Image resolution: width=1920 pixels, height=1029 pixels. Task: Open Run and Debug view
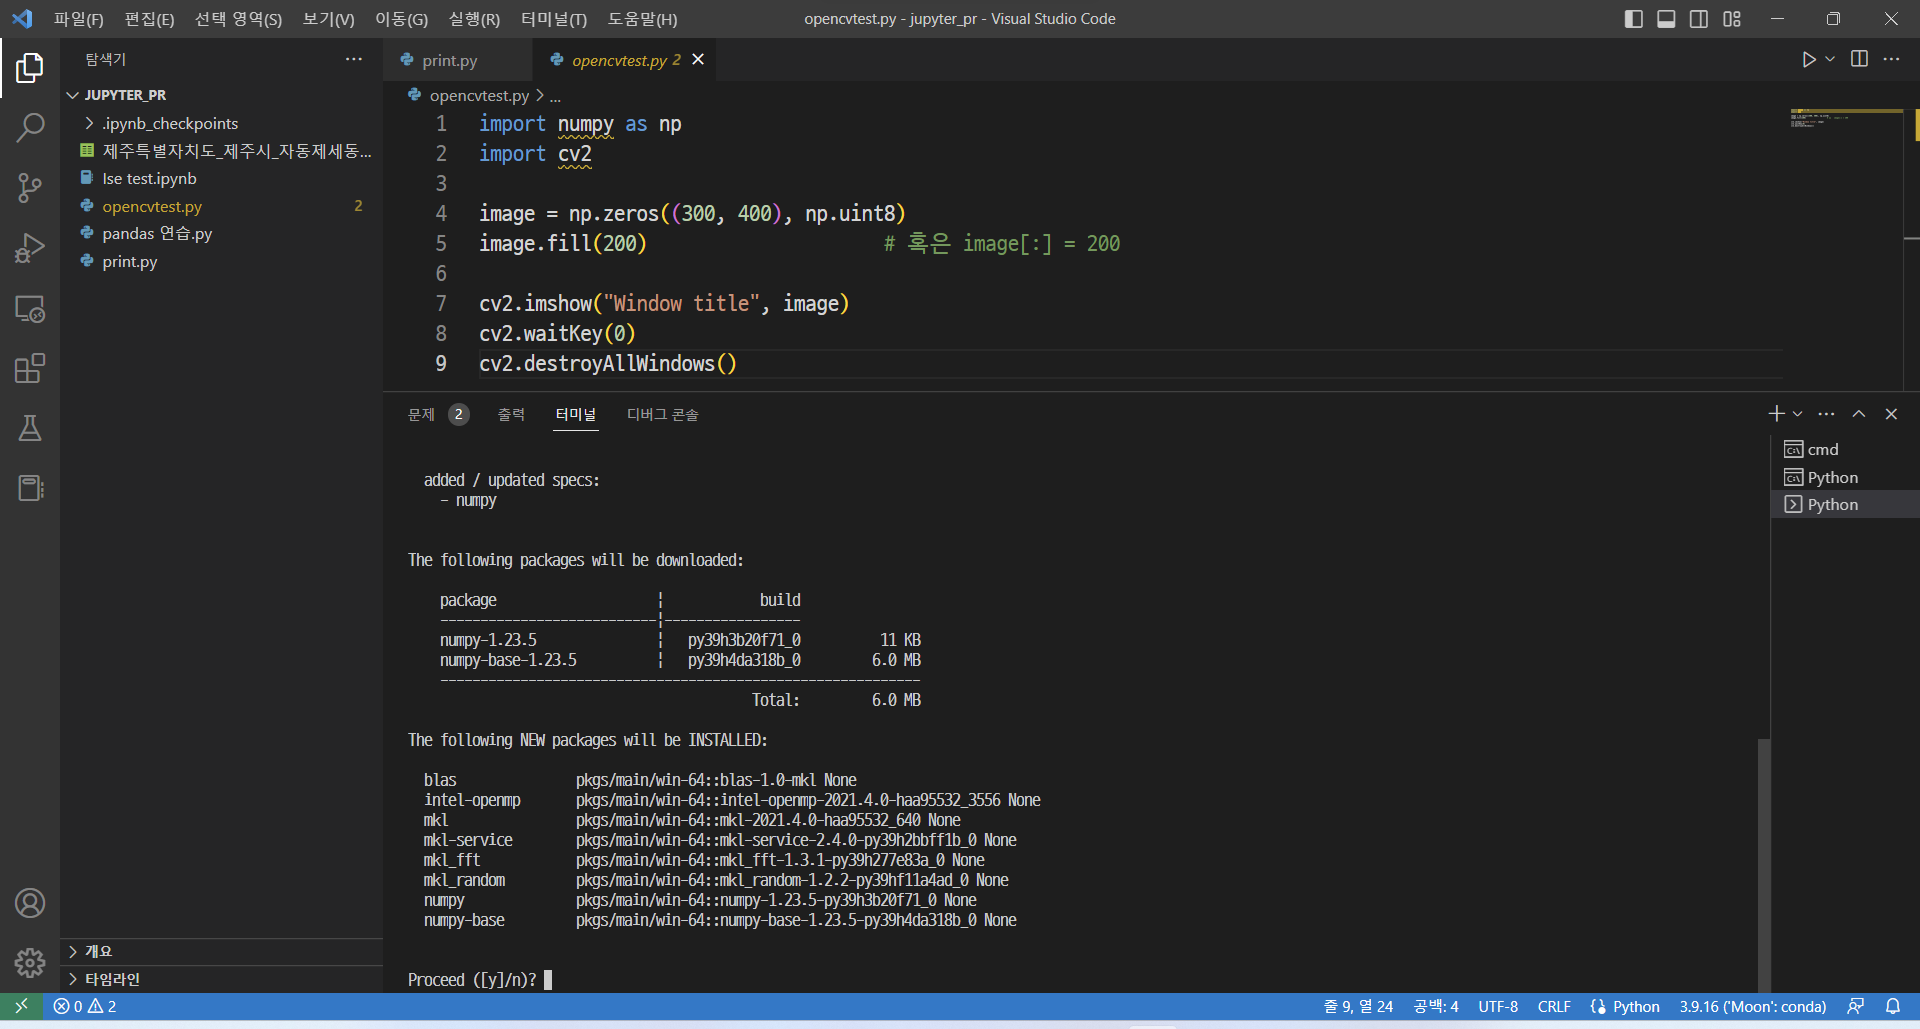[x=30, y=248]
